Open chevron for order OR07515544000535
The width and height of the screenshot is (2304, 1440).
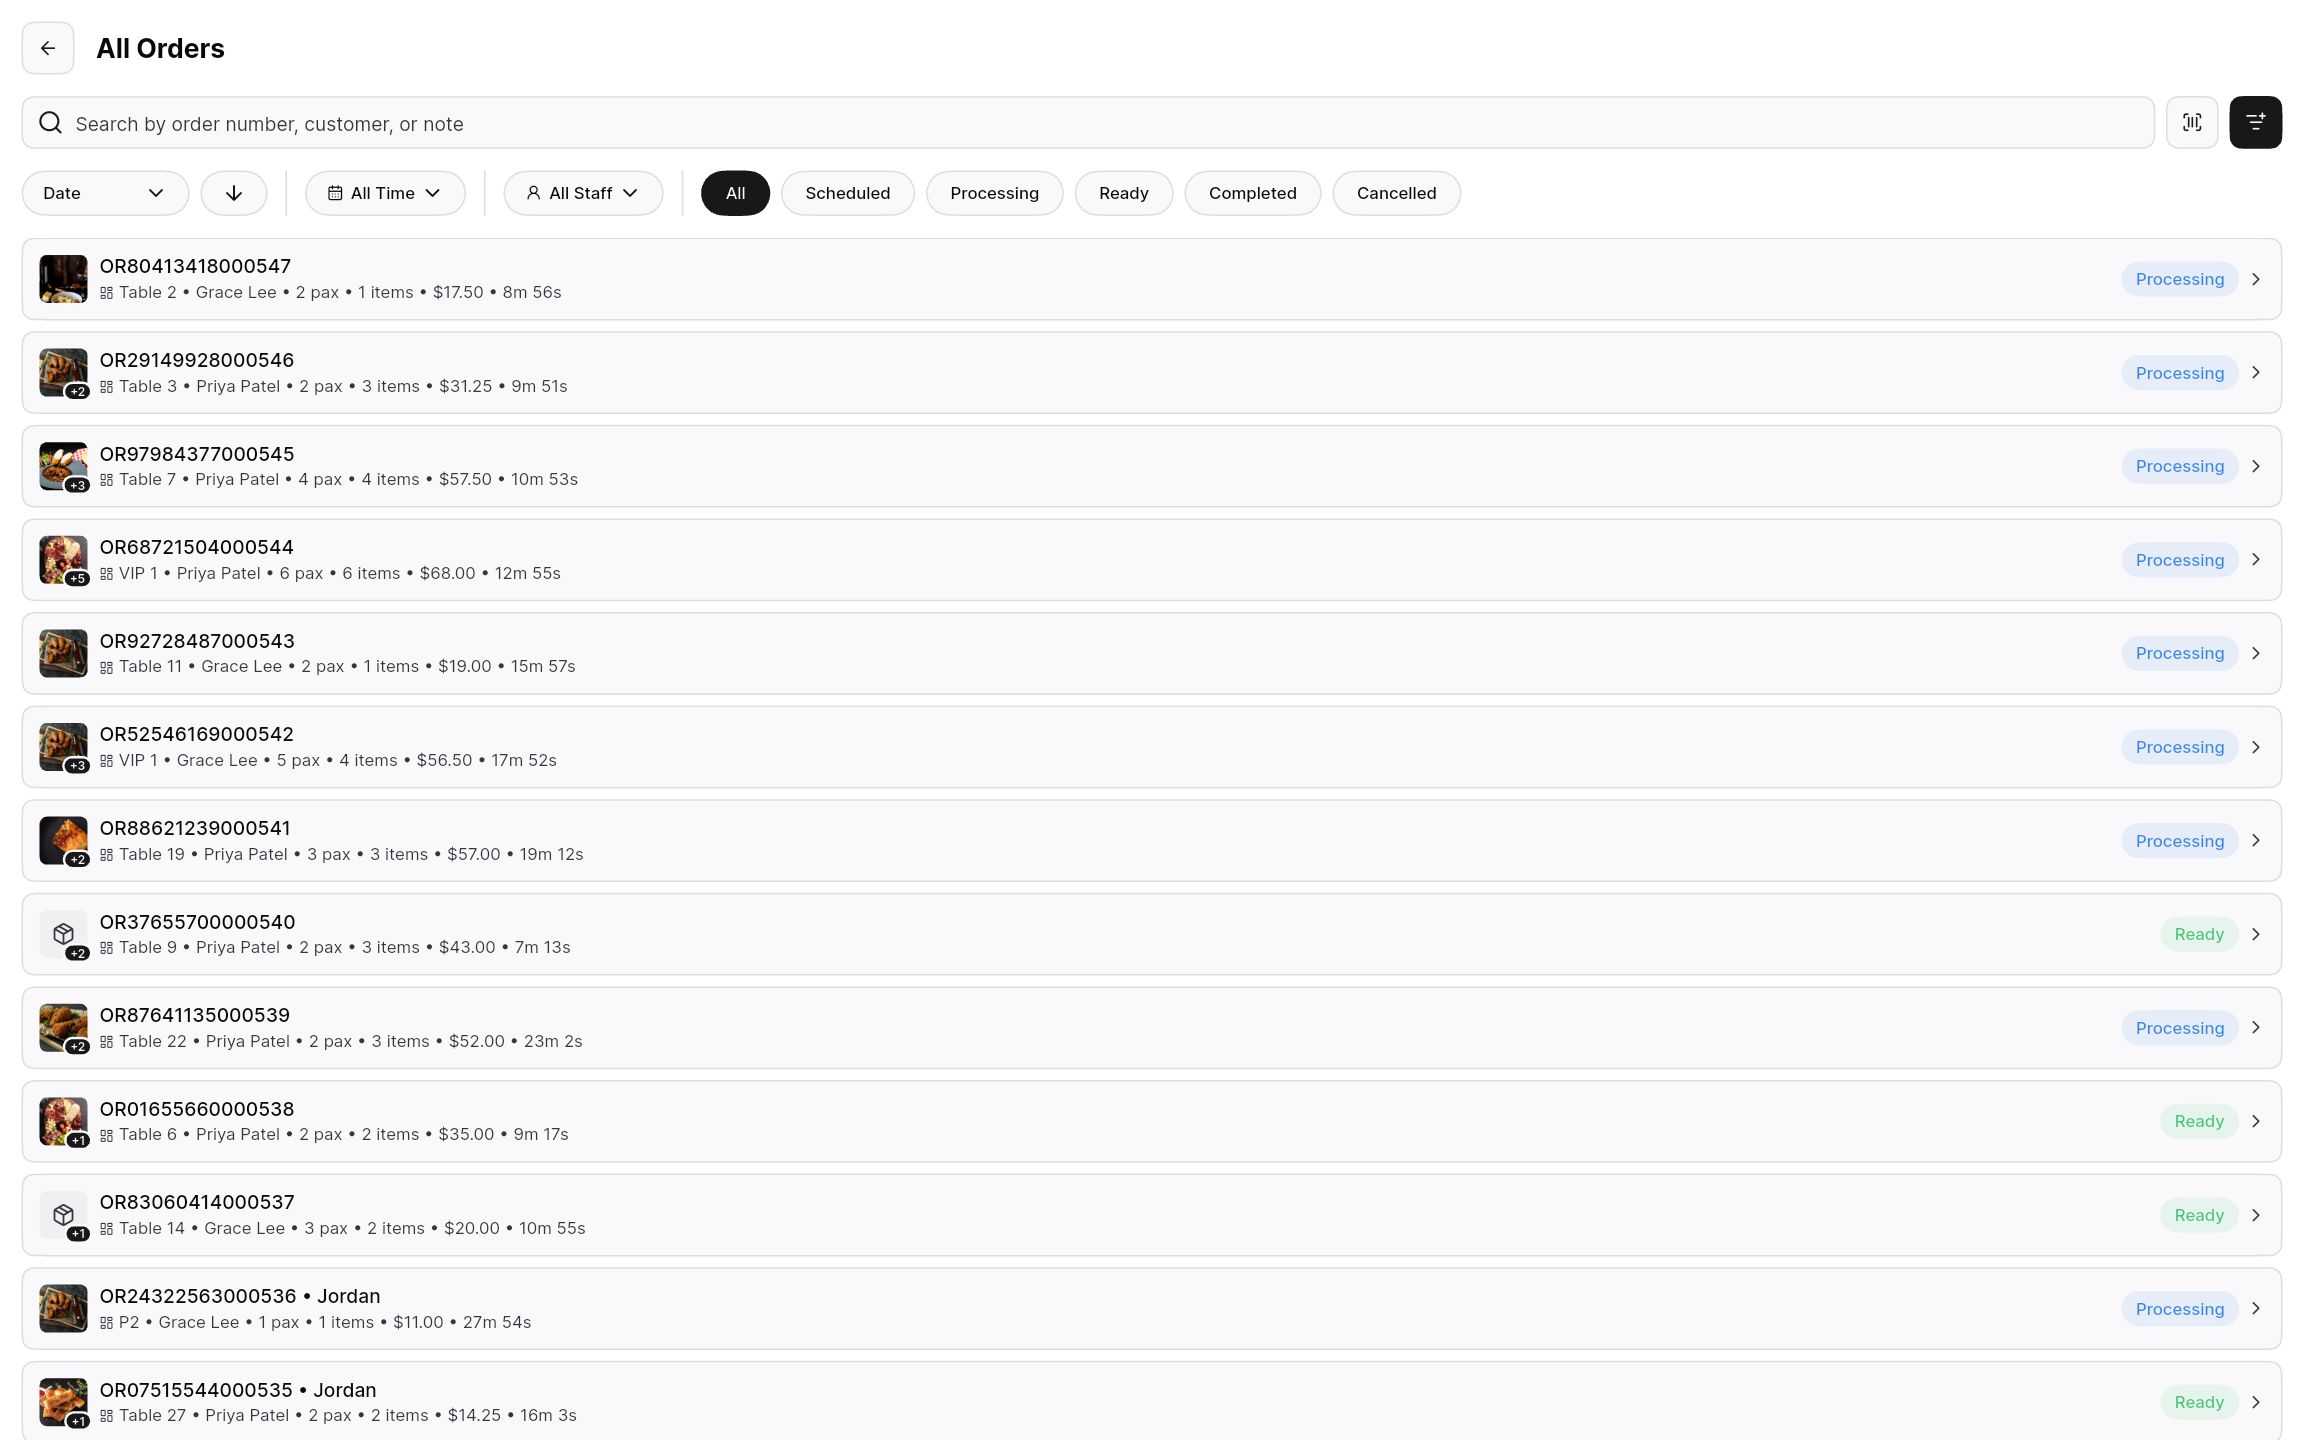pos(2256,1402)
